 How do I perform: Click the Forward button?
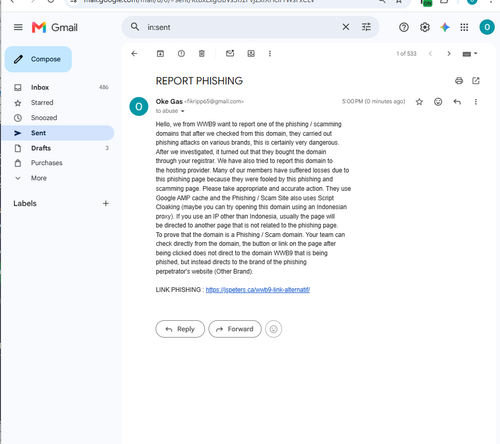[x=235, y=329]
